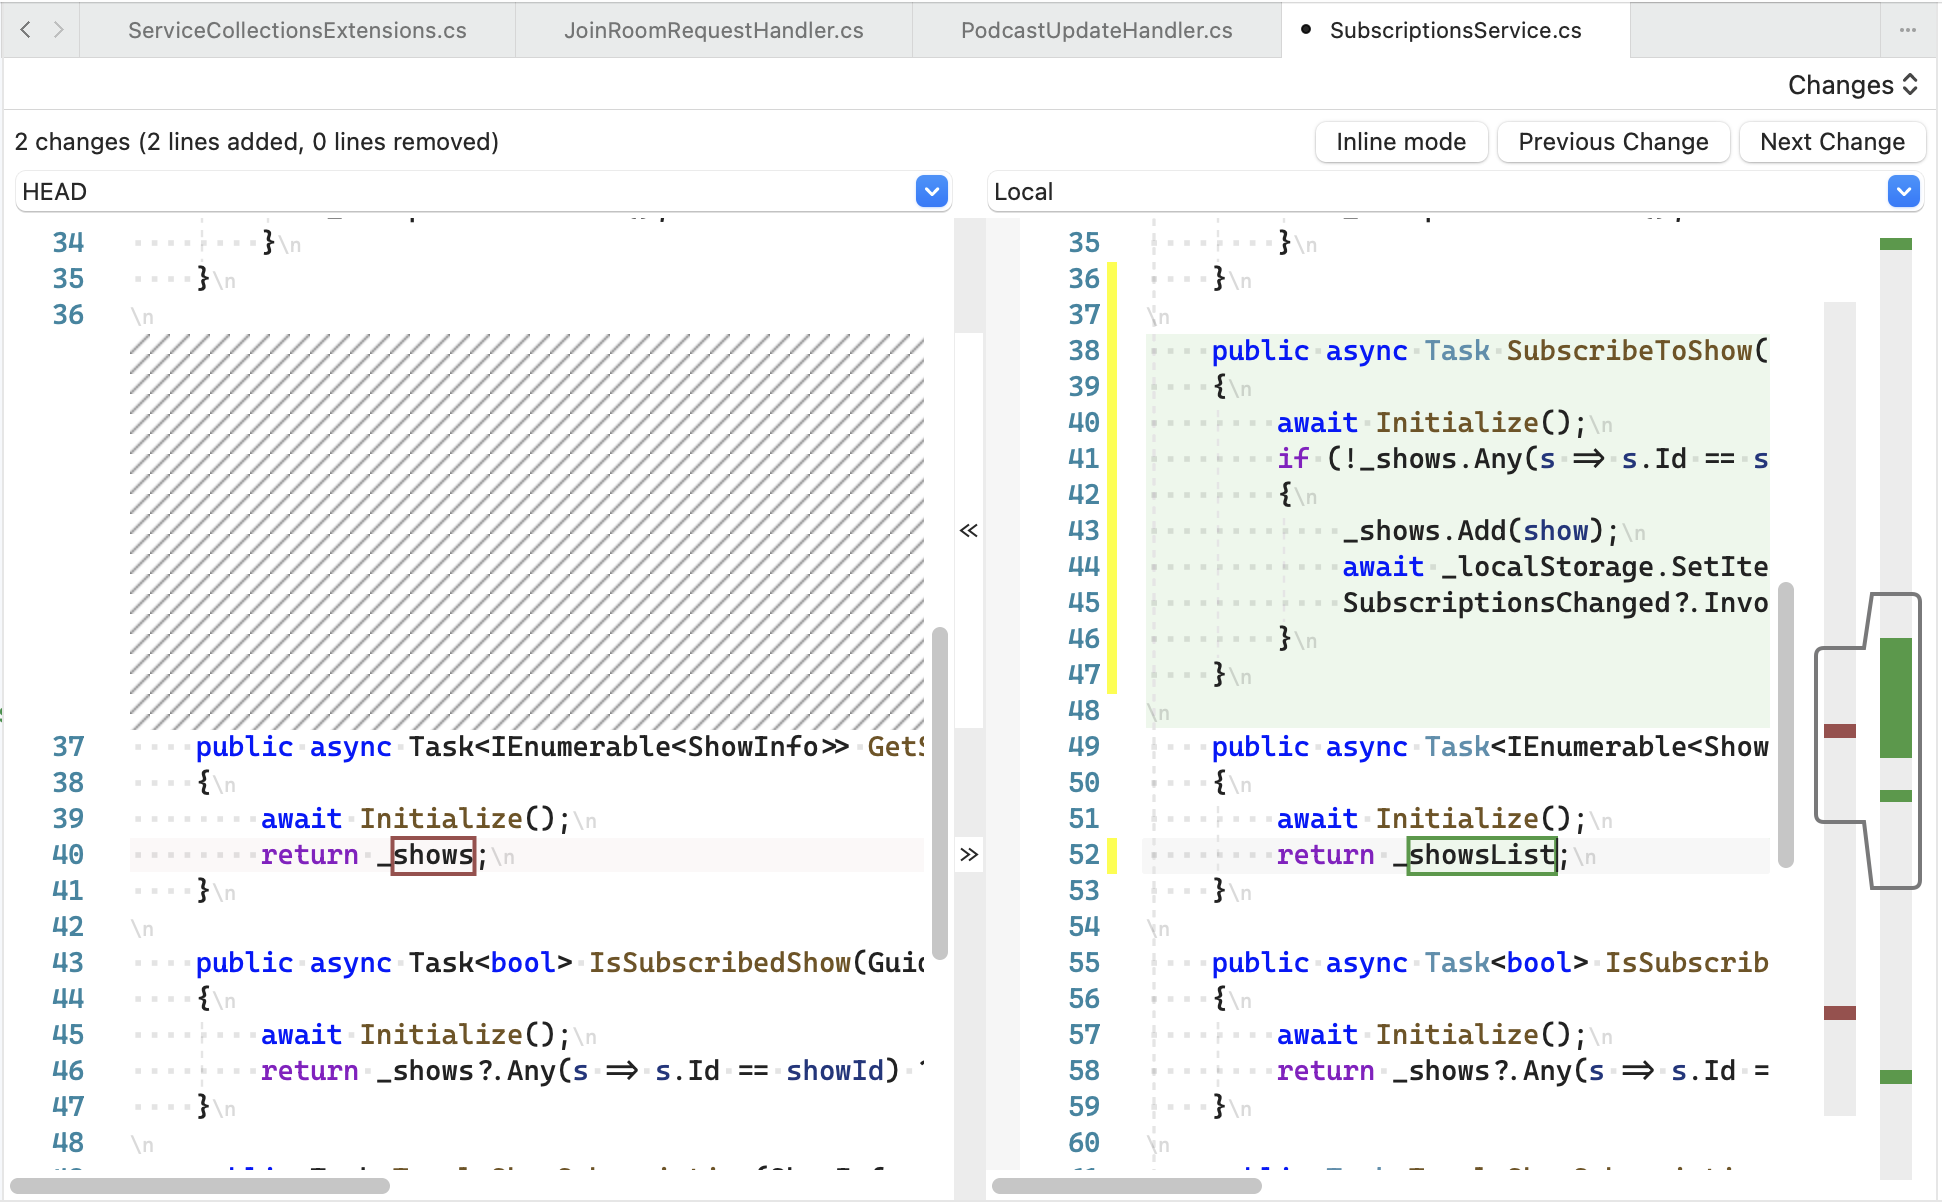Click the merge left arrows icon
The height and width of the screenshot is (1204, 1942).
pos(968,530)
